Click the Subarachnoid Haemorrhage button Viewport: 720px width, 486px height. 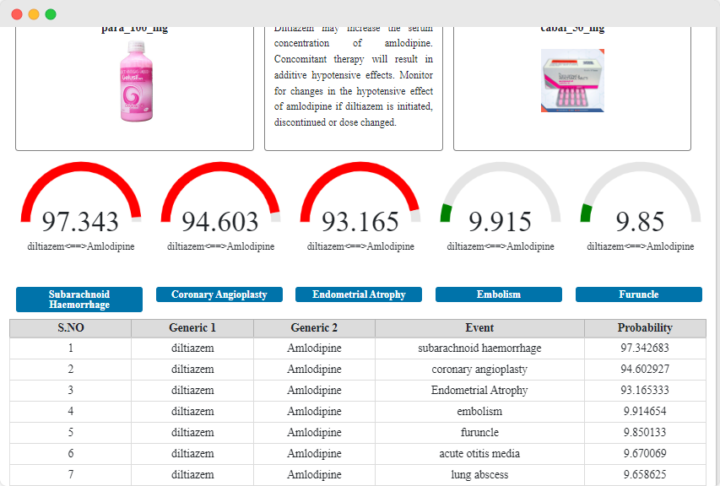coord(79,299)
